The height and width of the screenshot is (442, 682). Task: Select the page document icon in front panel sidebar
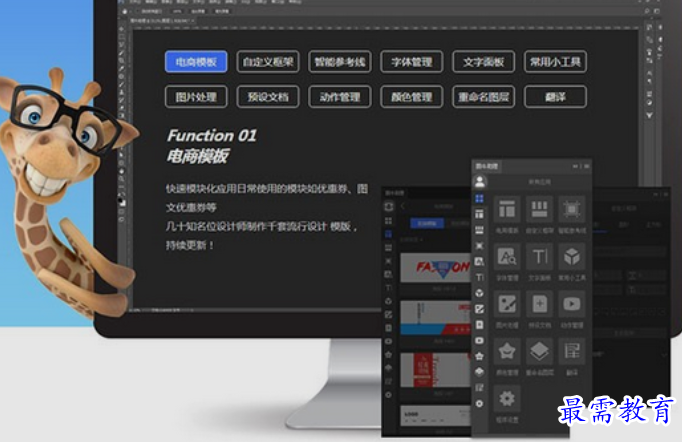click(479, 325)
